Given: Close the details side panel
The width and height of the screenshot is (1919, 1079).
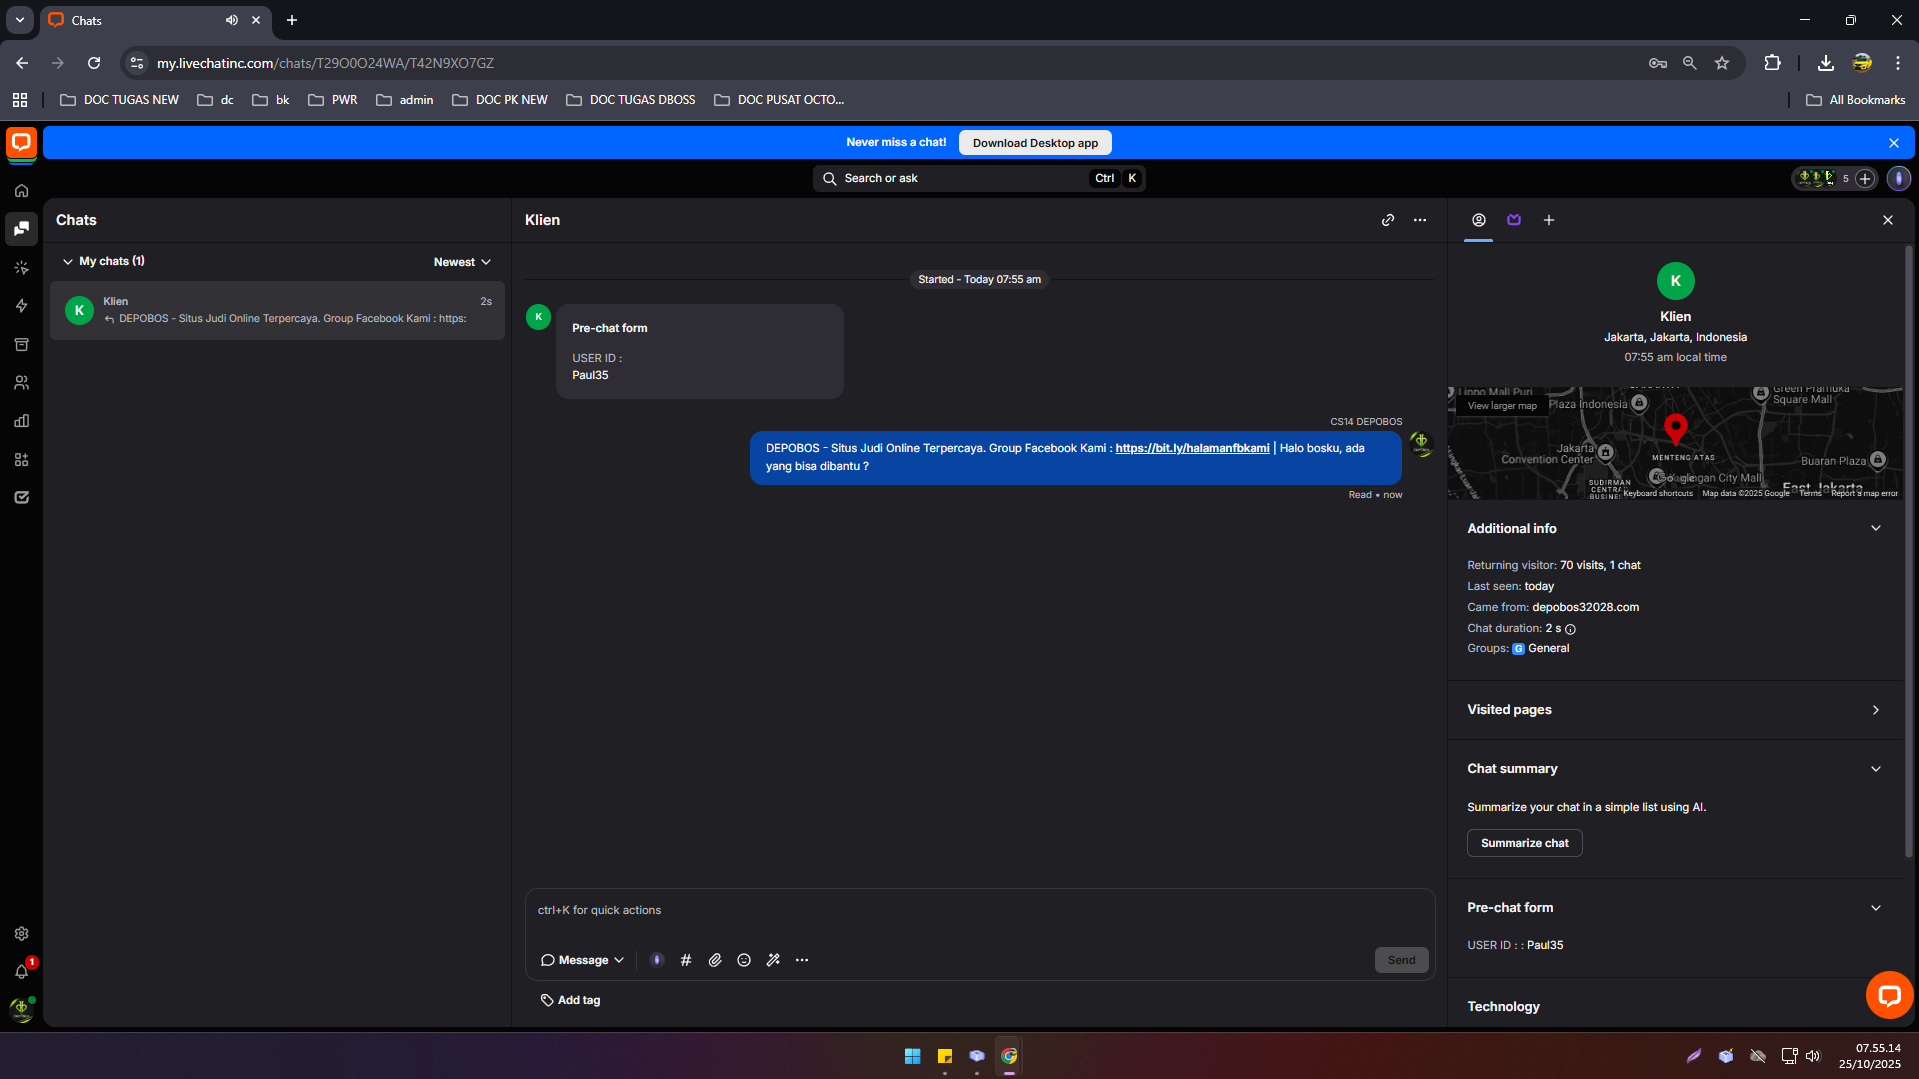Looking at the screenshot, I should [x=1888, y=220].
